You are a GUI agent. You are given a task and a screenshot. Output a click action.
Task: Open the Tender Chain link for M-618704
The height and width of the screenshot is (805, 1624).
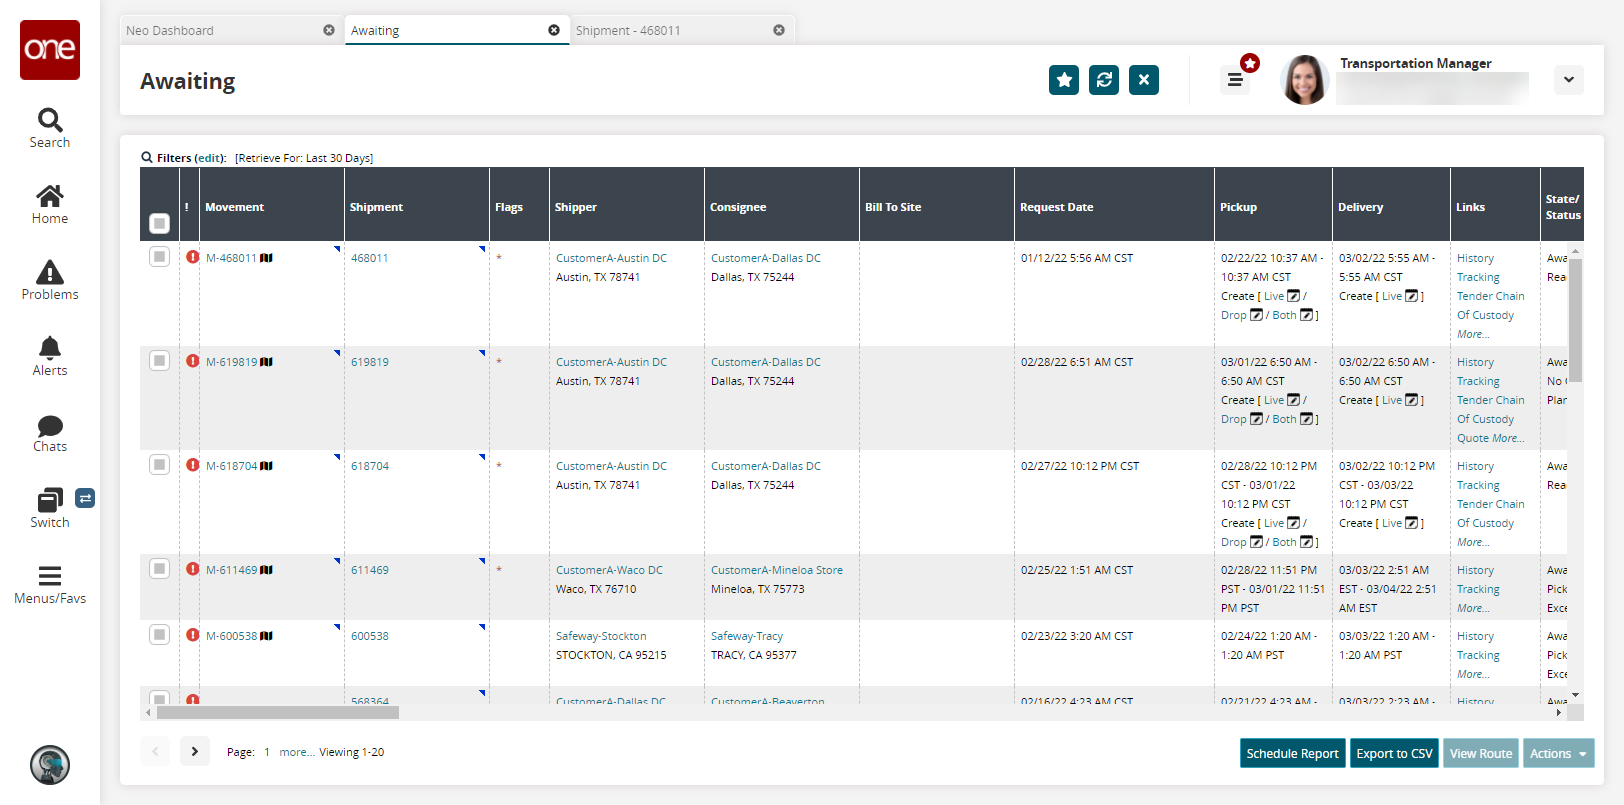point(1490,504)
